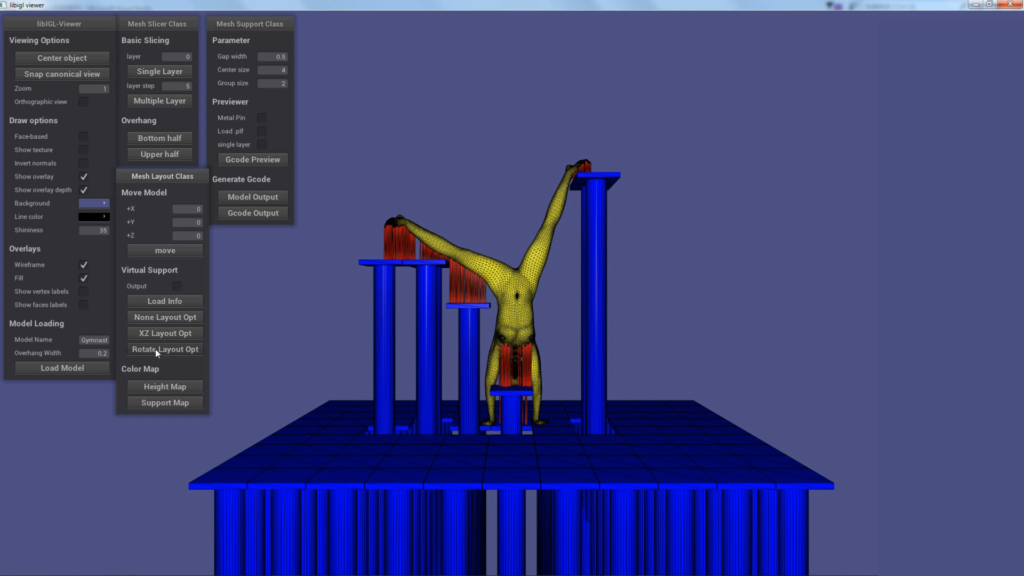This screenshot has width=1024, height=576.
Task: Uncheck Show overlay checkbox
Action: pos(84,176)
